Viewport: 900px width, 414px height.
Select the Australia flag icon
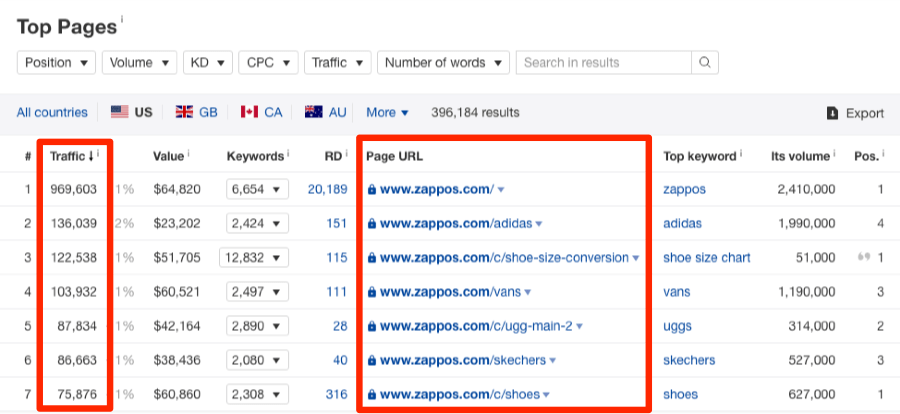314,112
